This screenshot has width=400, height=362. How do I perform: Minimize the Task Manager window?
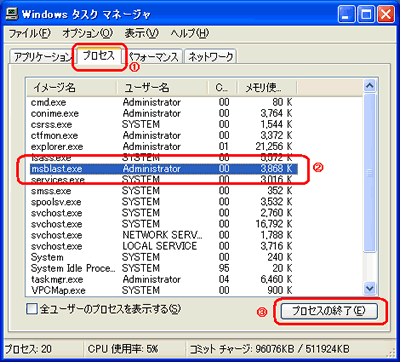point(346,15)
